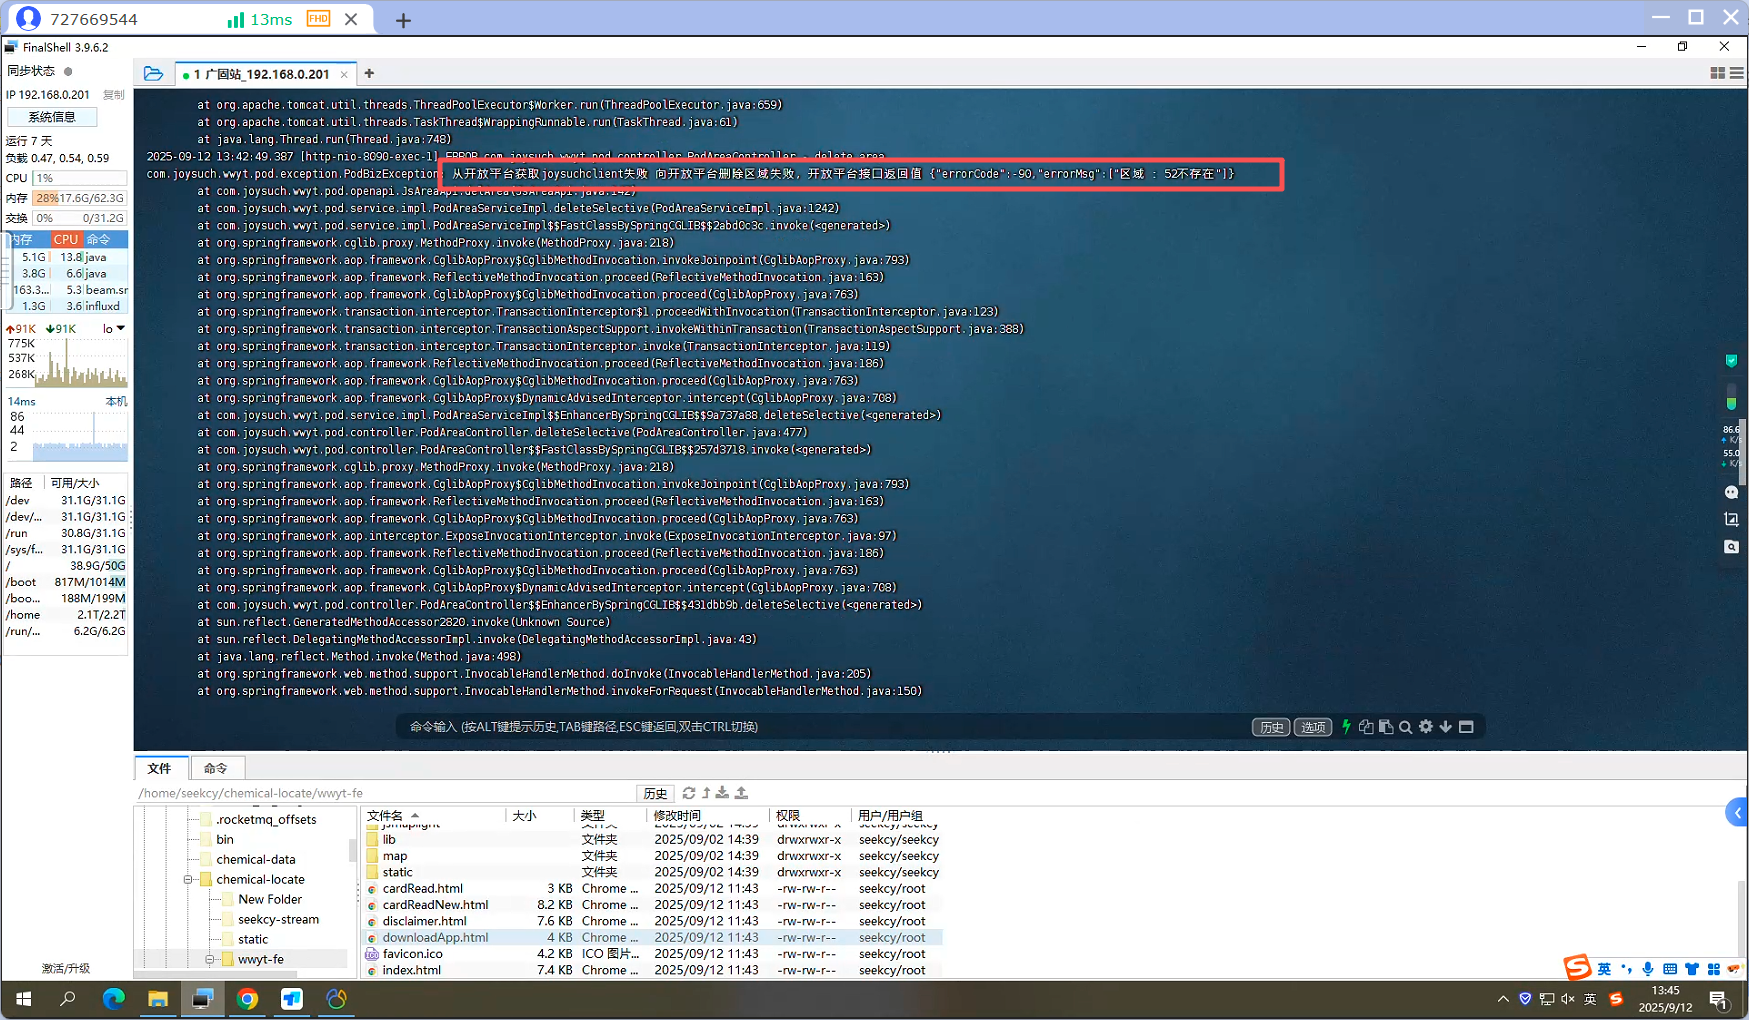Click the terminal vertical scrollbar
The width and height of the screenshot is (1749, 1020).
1742,452
